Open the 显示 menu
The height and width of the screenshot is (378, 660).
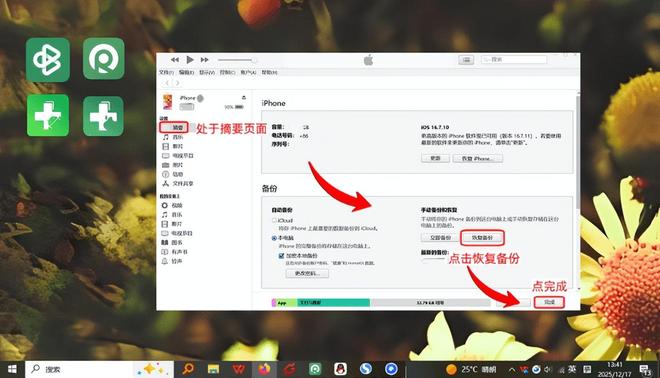[207, 72]
